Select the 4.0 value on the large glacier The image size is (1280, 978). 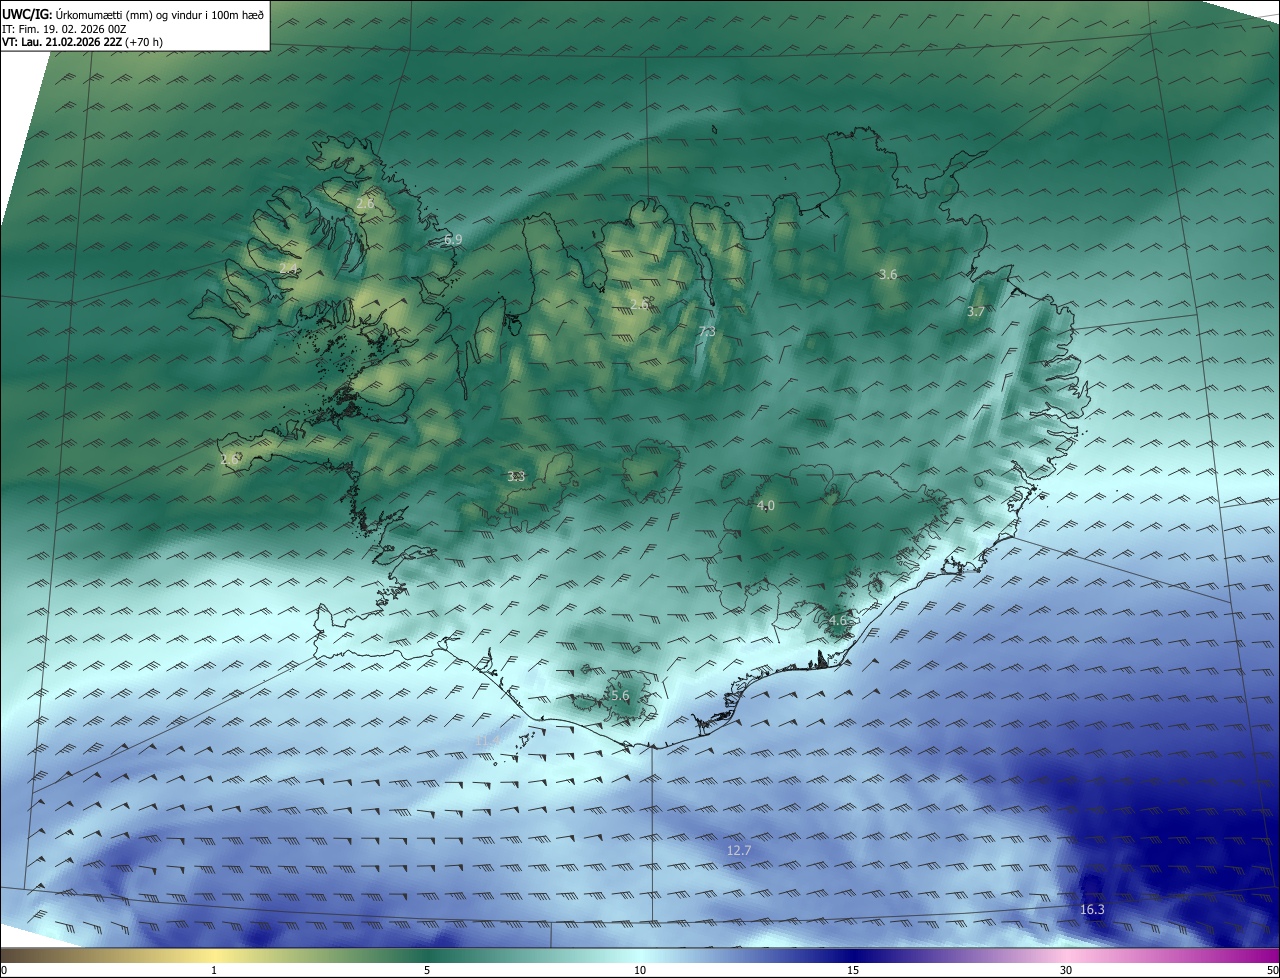765,506
